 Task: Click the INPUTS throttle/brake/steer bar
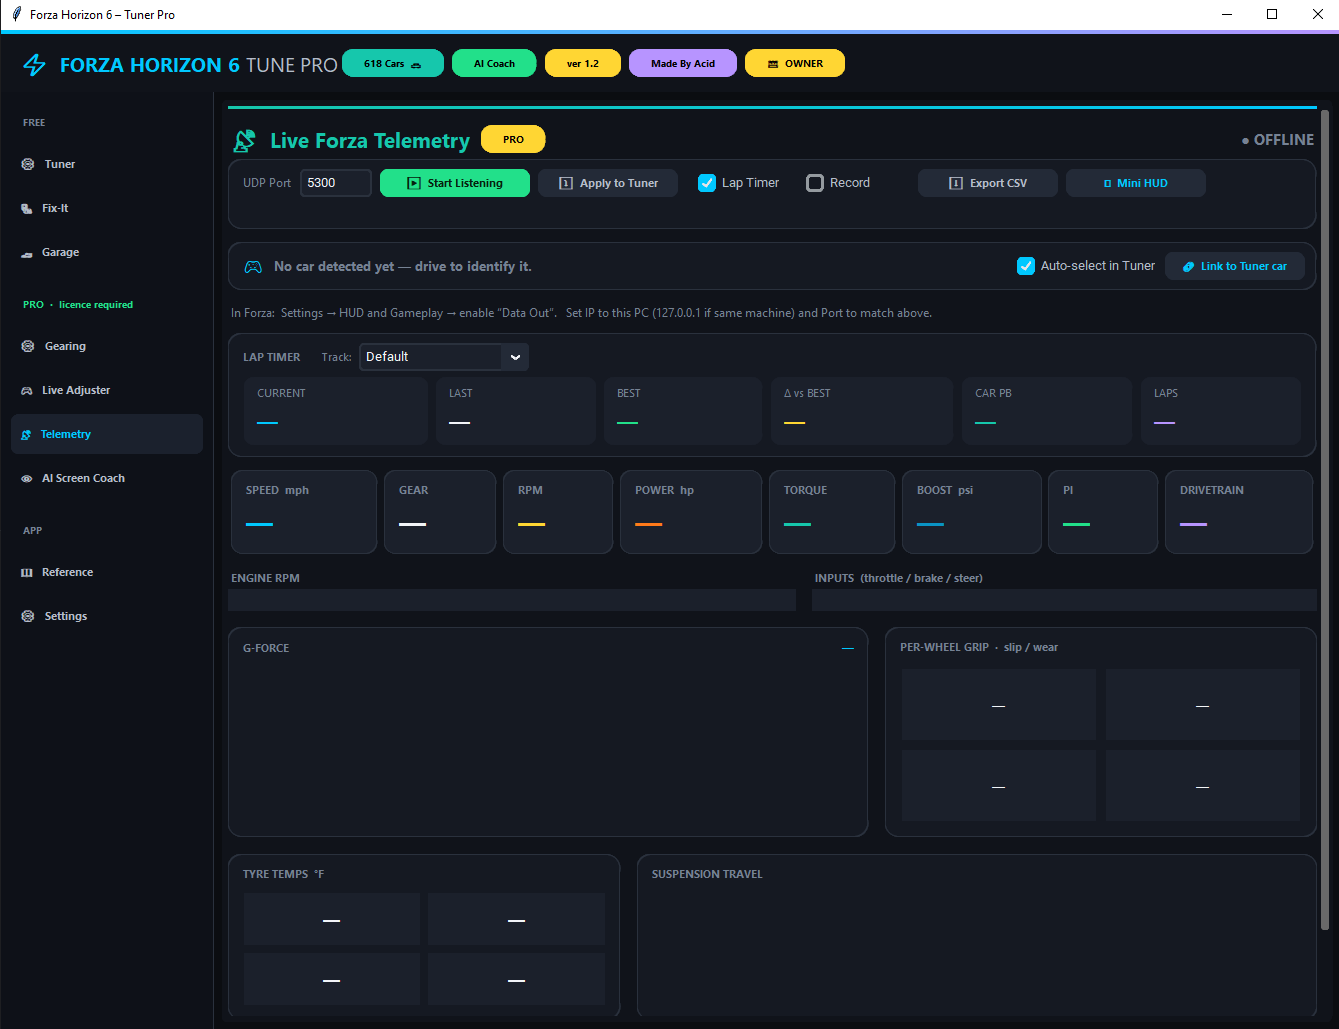[1064, 600]
